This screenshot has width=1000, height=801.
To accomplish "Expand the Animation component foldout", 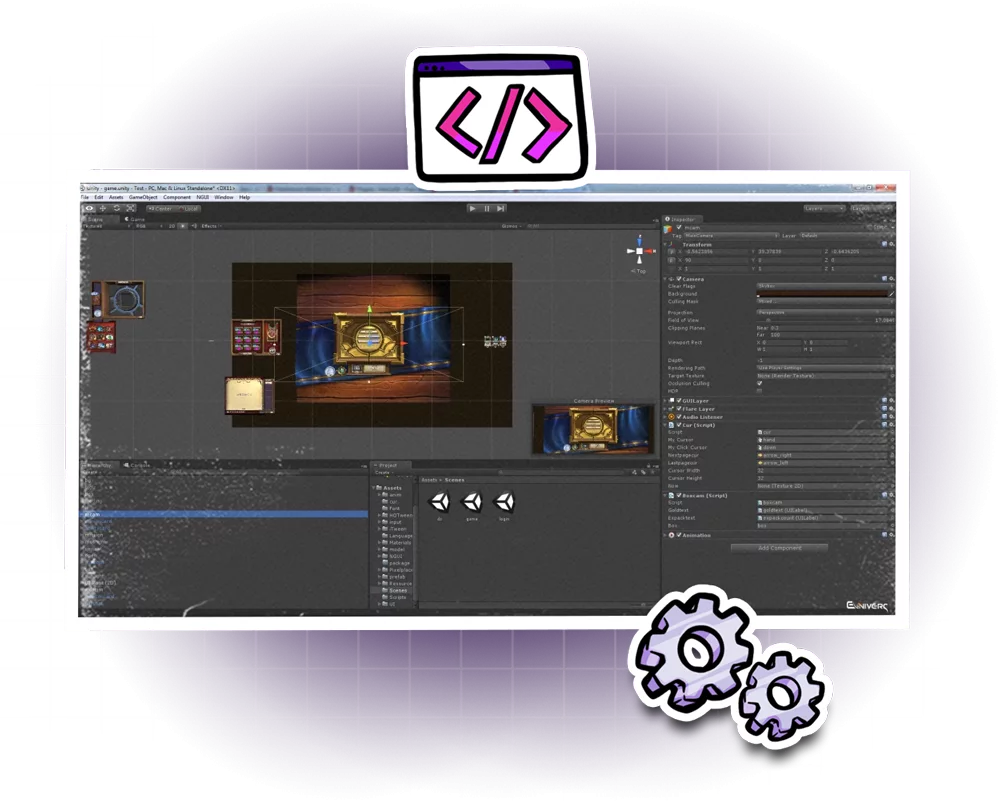I will (665, 535).
